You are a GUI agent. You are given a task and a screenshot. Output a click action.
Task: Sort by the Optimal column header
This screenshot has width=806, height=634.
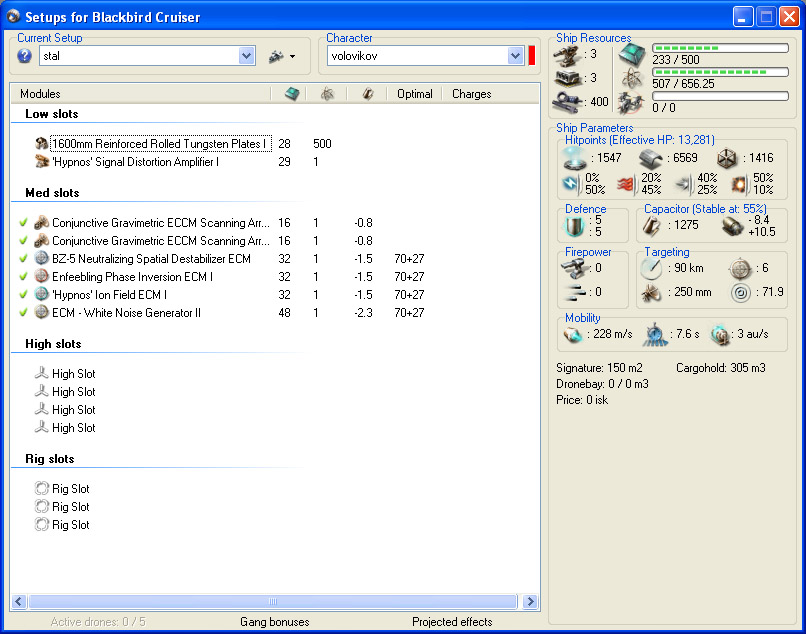click(x=414, y=94)
